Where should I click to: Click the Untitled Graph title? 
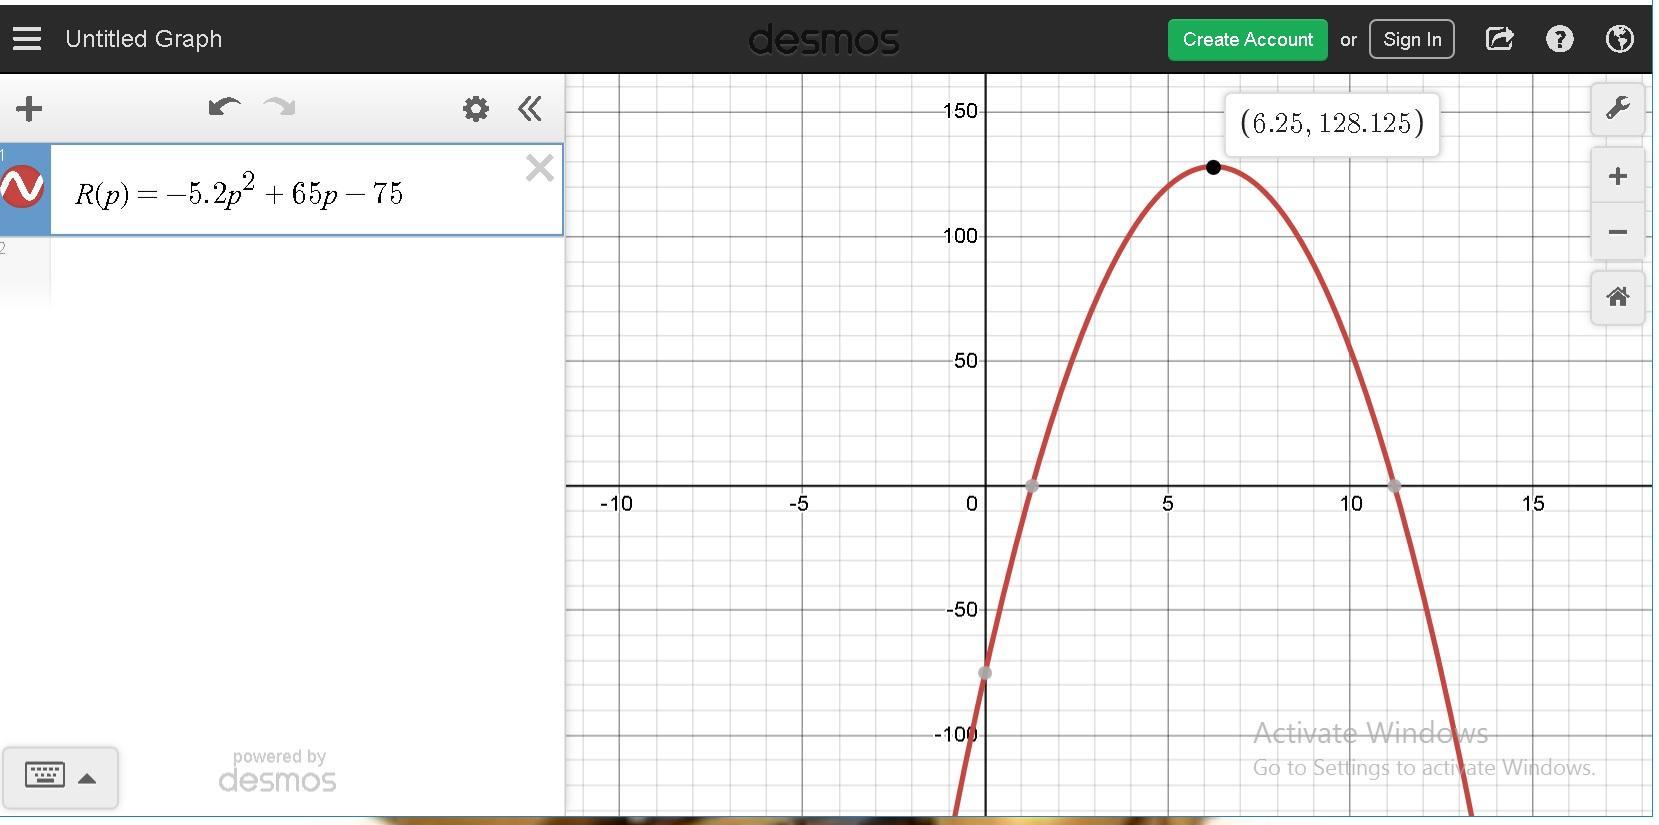144,39
